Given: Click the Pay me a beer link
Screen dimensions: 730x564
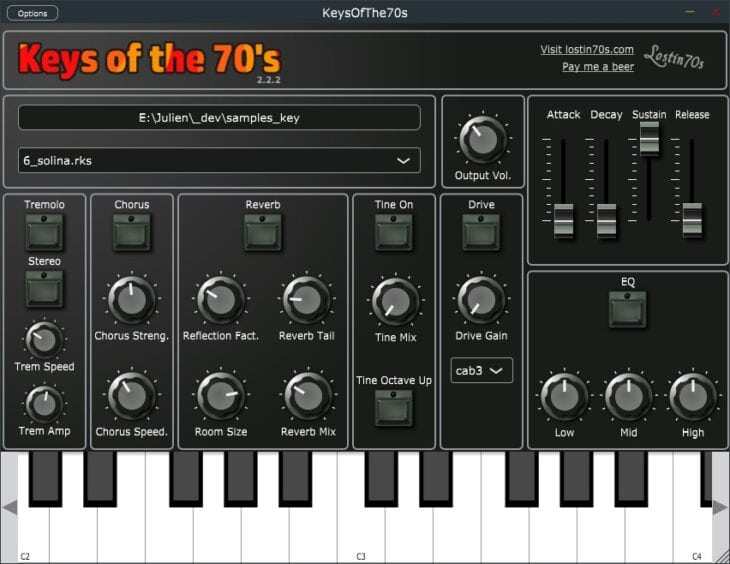Looking at the screenshot, I should point(598,67).
